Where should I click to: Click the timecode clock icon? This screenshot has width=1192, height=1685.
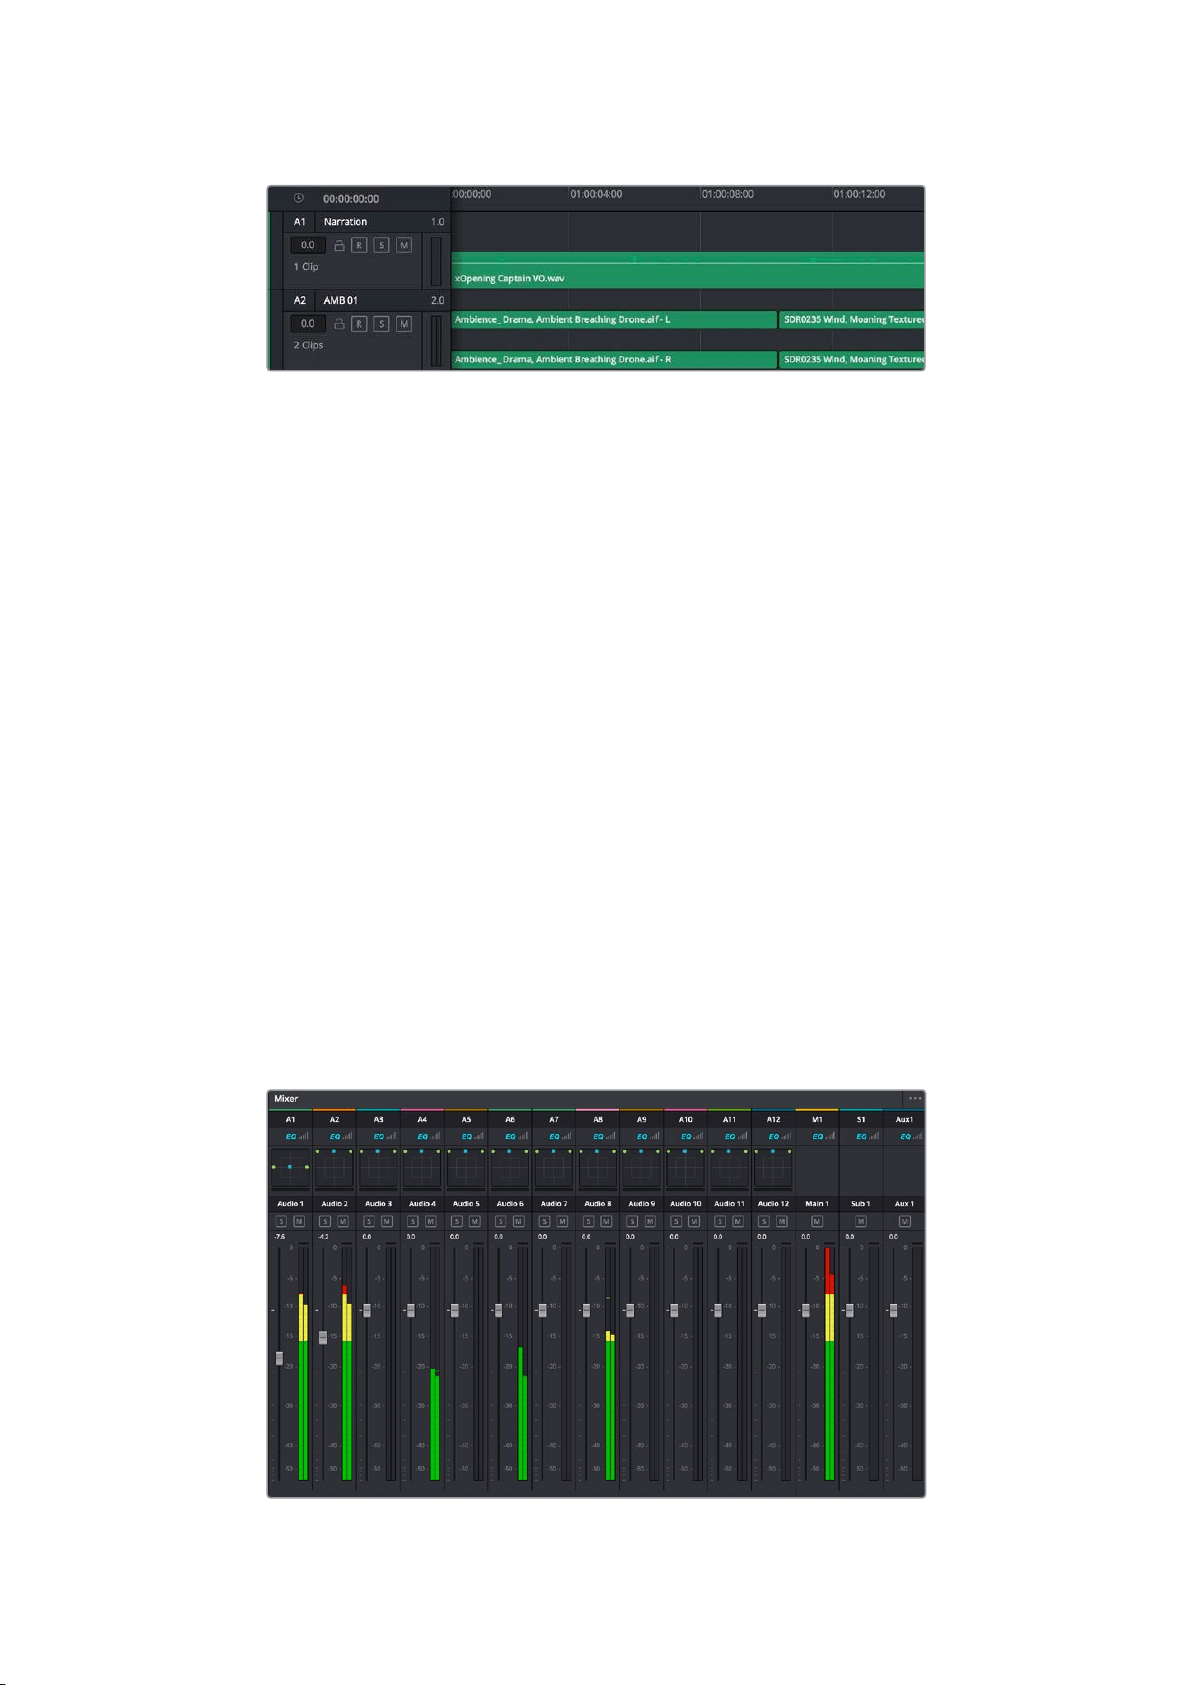click(298, 198)
